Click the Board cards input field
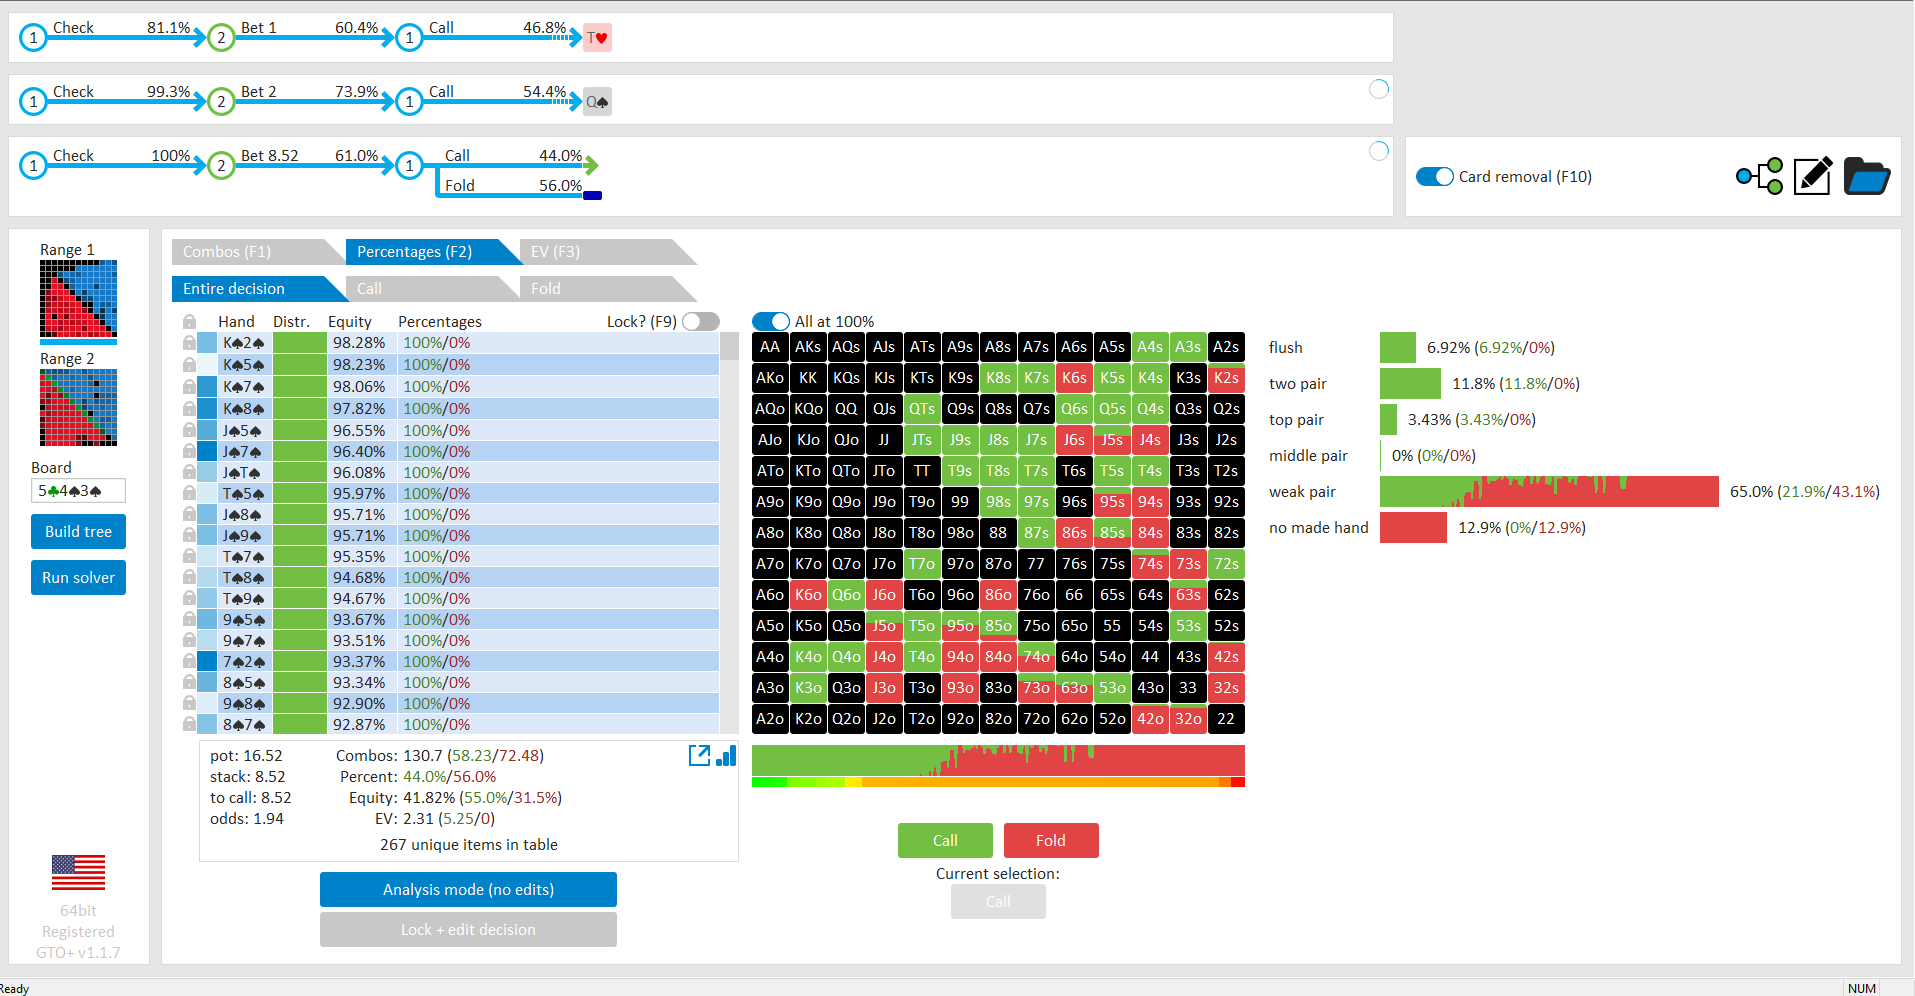Viewport: 1915px width, 996px height. 78,491
